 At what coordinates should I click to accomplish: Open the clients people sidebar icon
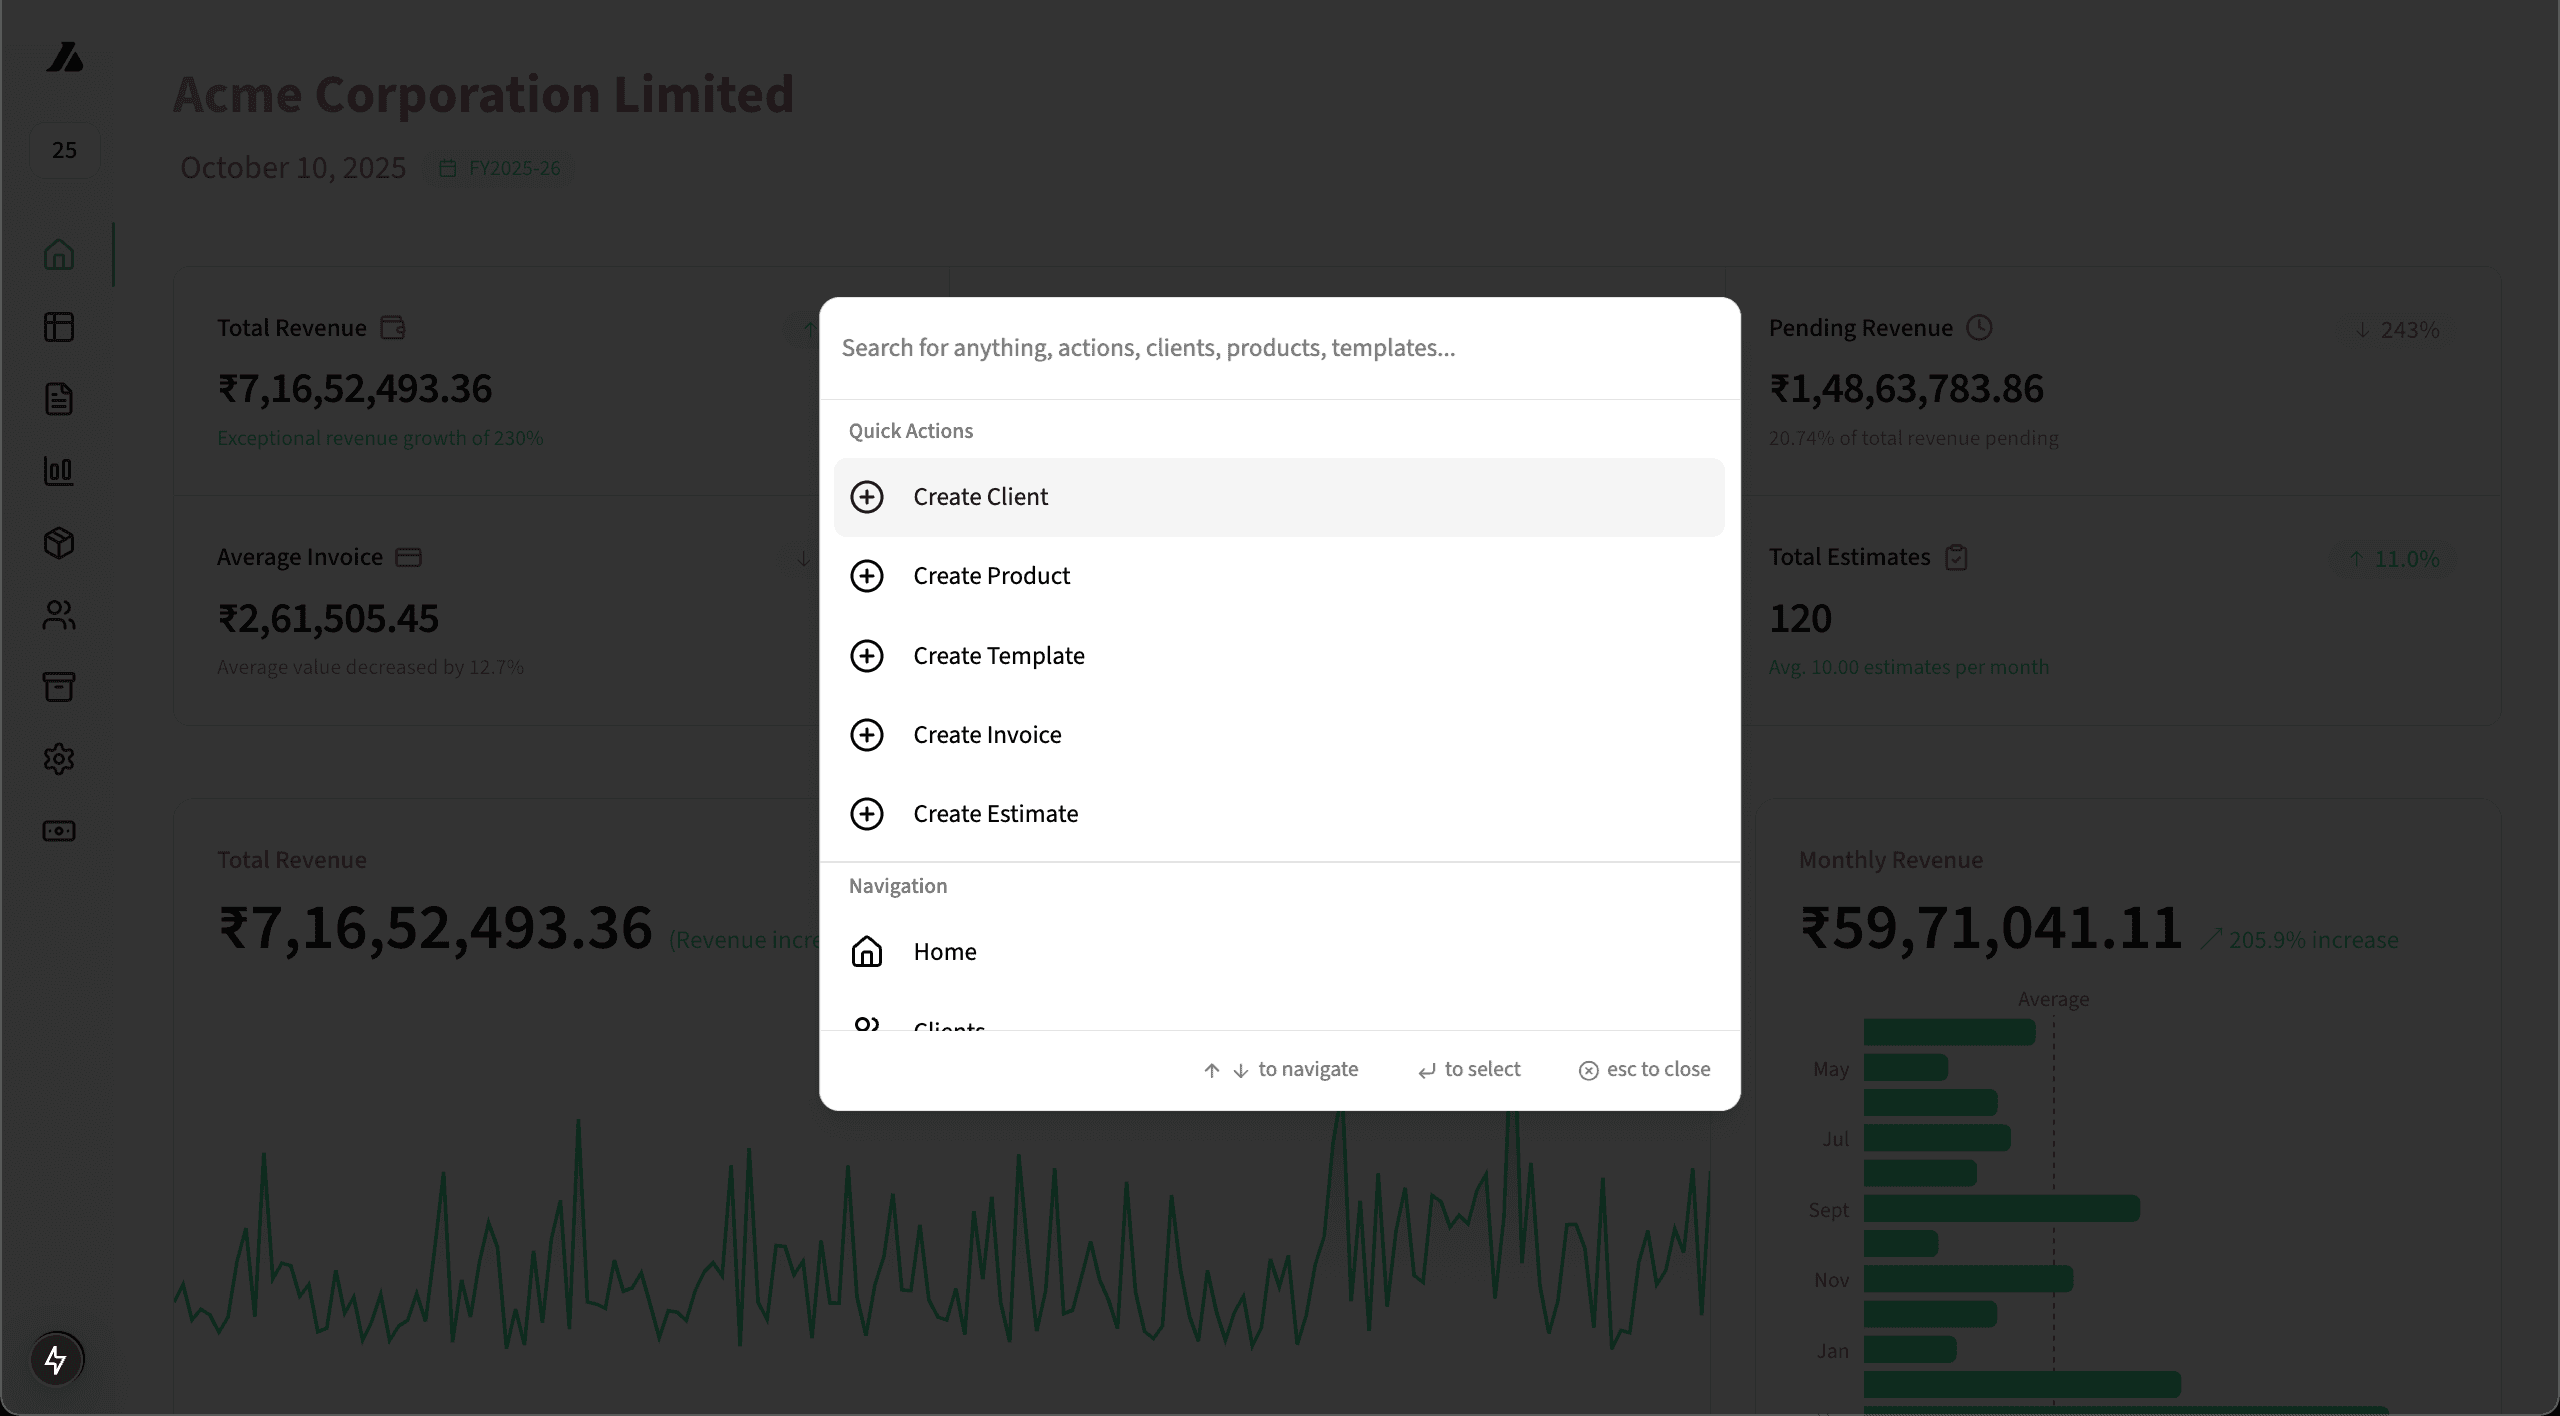(59, 615)
